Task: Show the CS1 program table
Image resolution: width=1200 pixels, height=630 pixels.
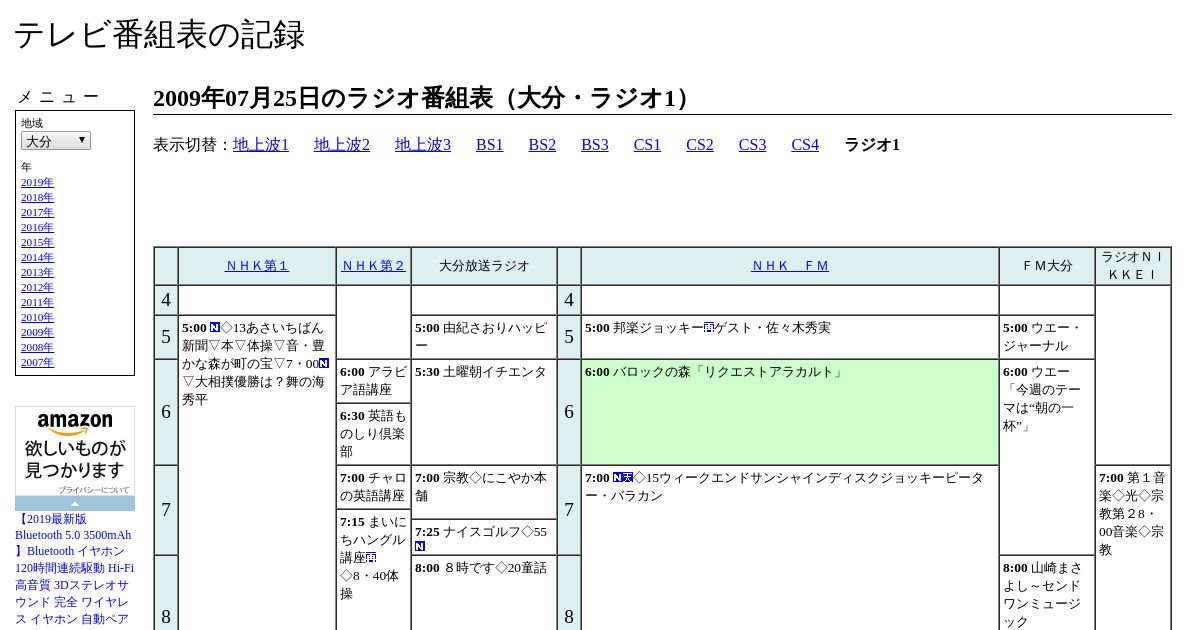Action: (x=647, y=145)
